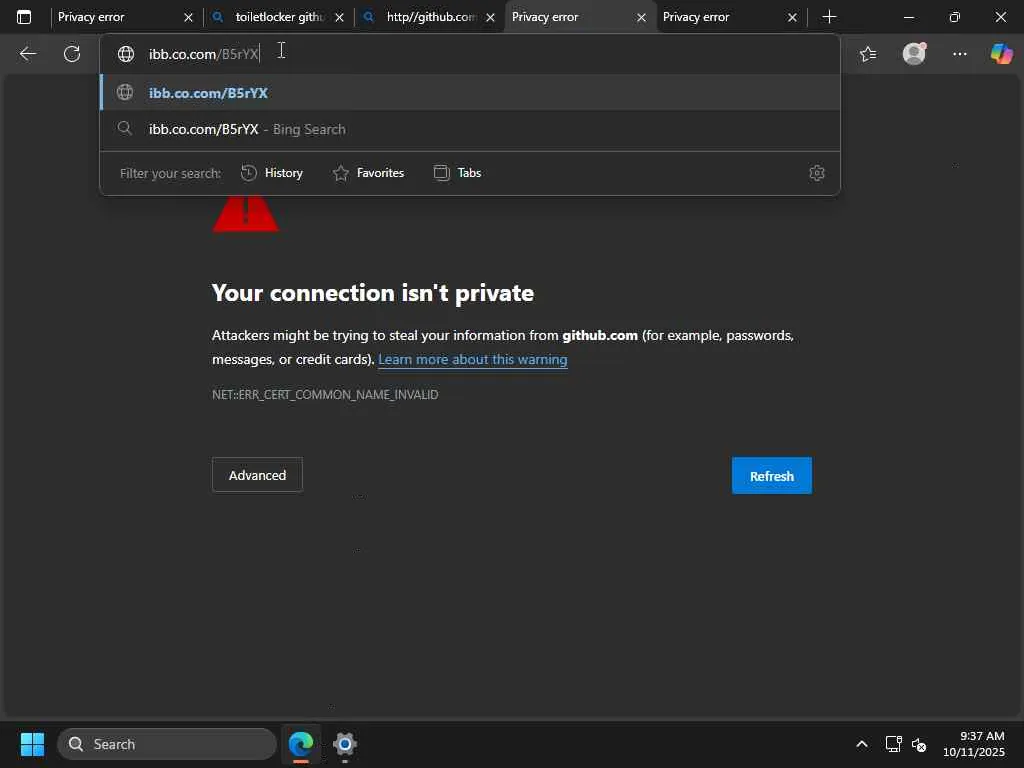Reload the page with the refresh icon

pos(72,54)
